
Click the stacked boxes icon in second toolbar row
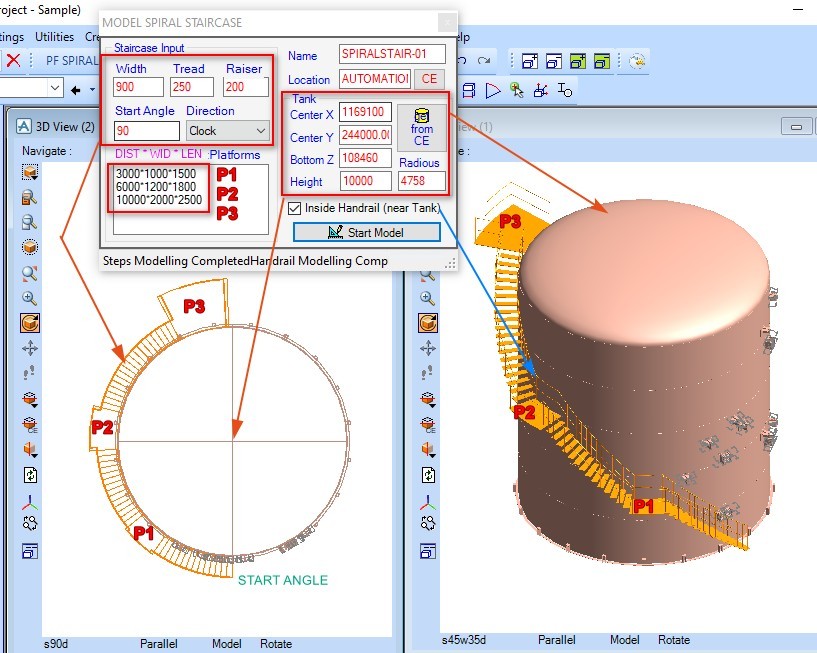click(468, 91)
